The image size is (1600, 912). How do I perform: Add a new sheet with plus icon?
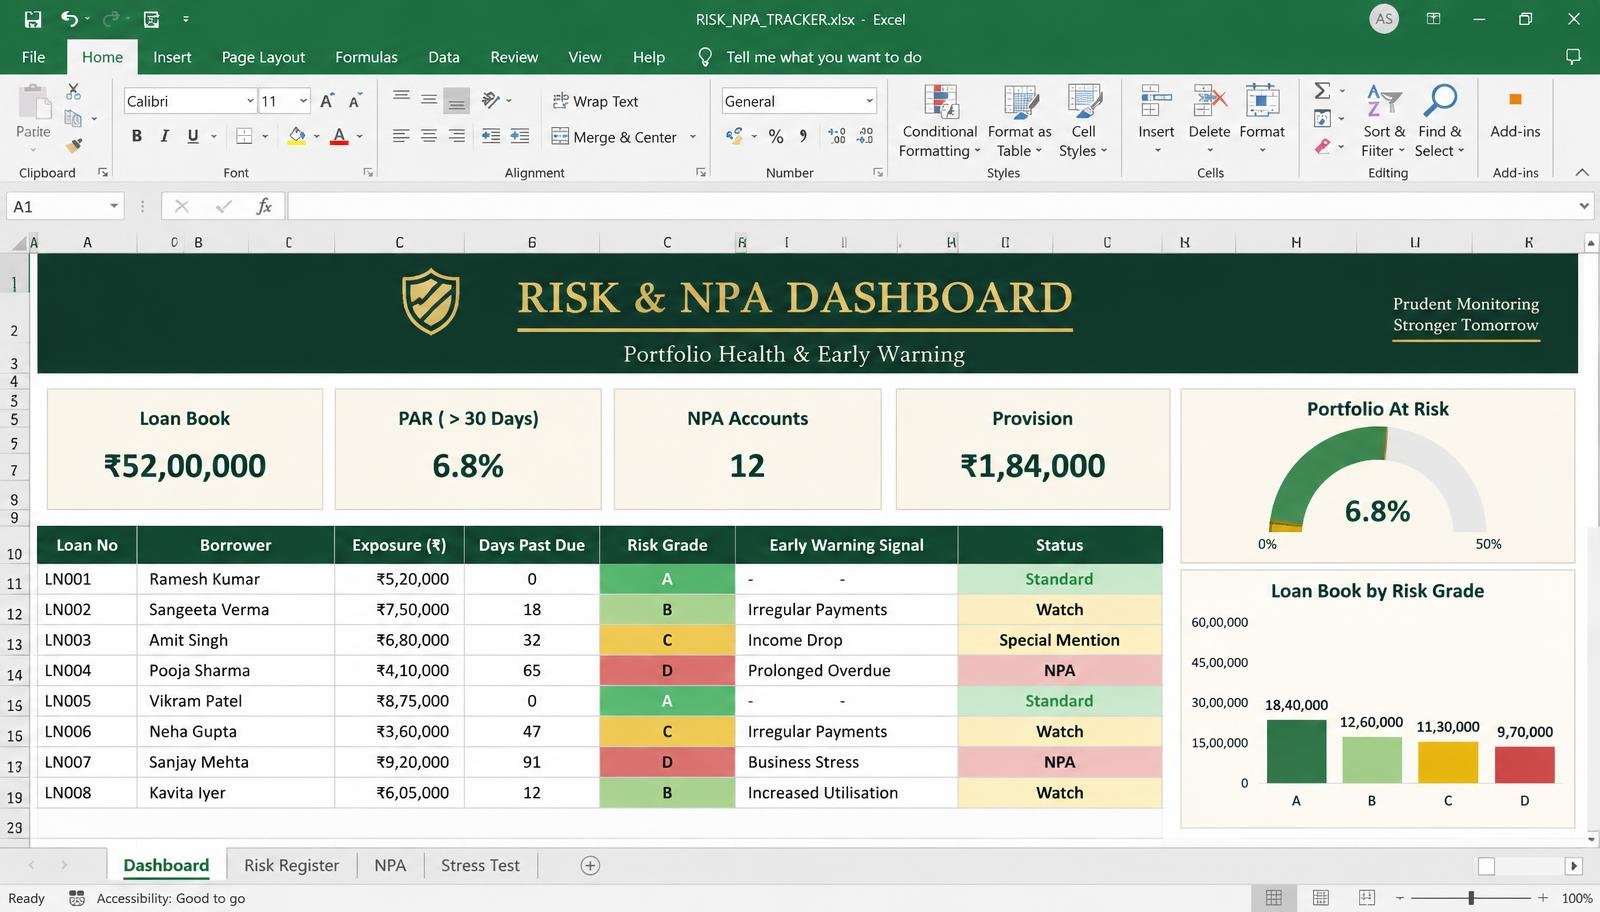[x=590, y=866]
